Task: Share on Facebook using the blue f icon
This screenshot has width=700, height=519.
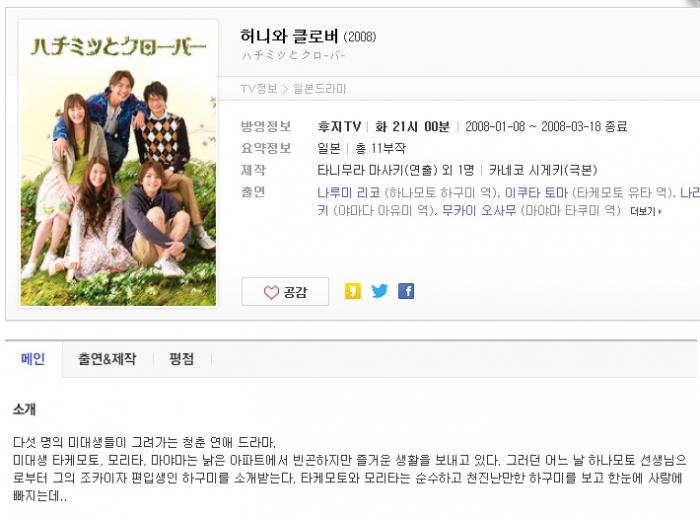Action: [x=406, y=291]
